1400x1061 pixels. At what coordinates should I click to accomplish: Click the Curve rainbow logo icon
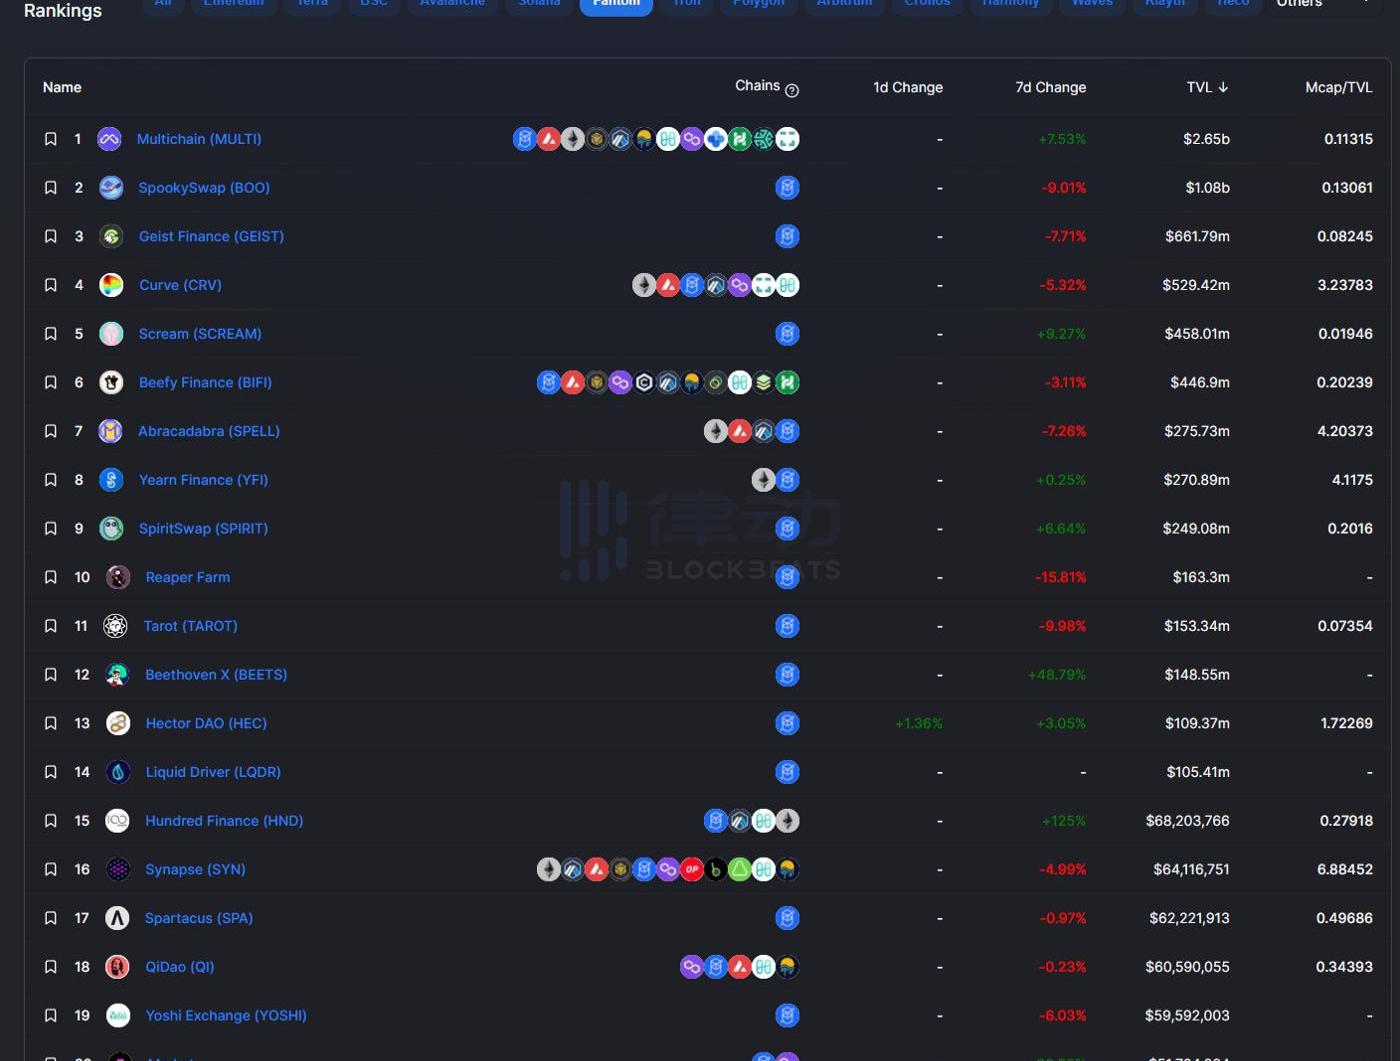111,285
